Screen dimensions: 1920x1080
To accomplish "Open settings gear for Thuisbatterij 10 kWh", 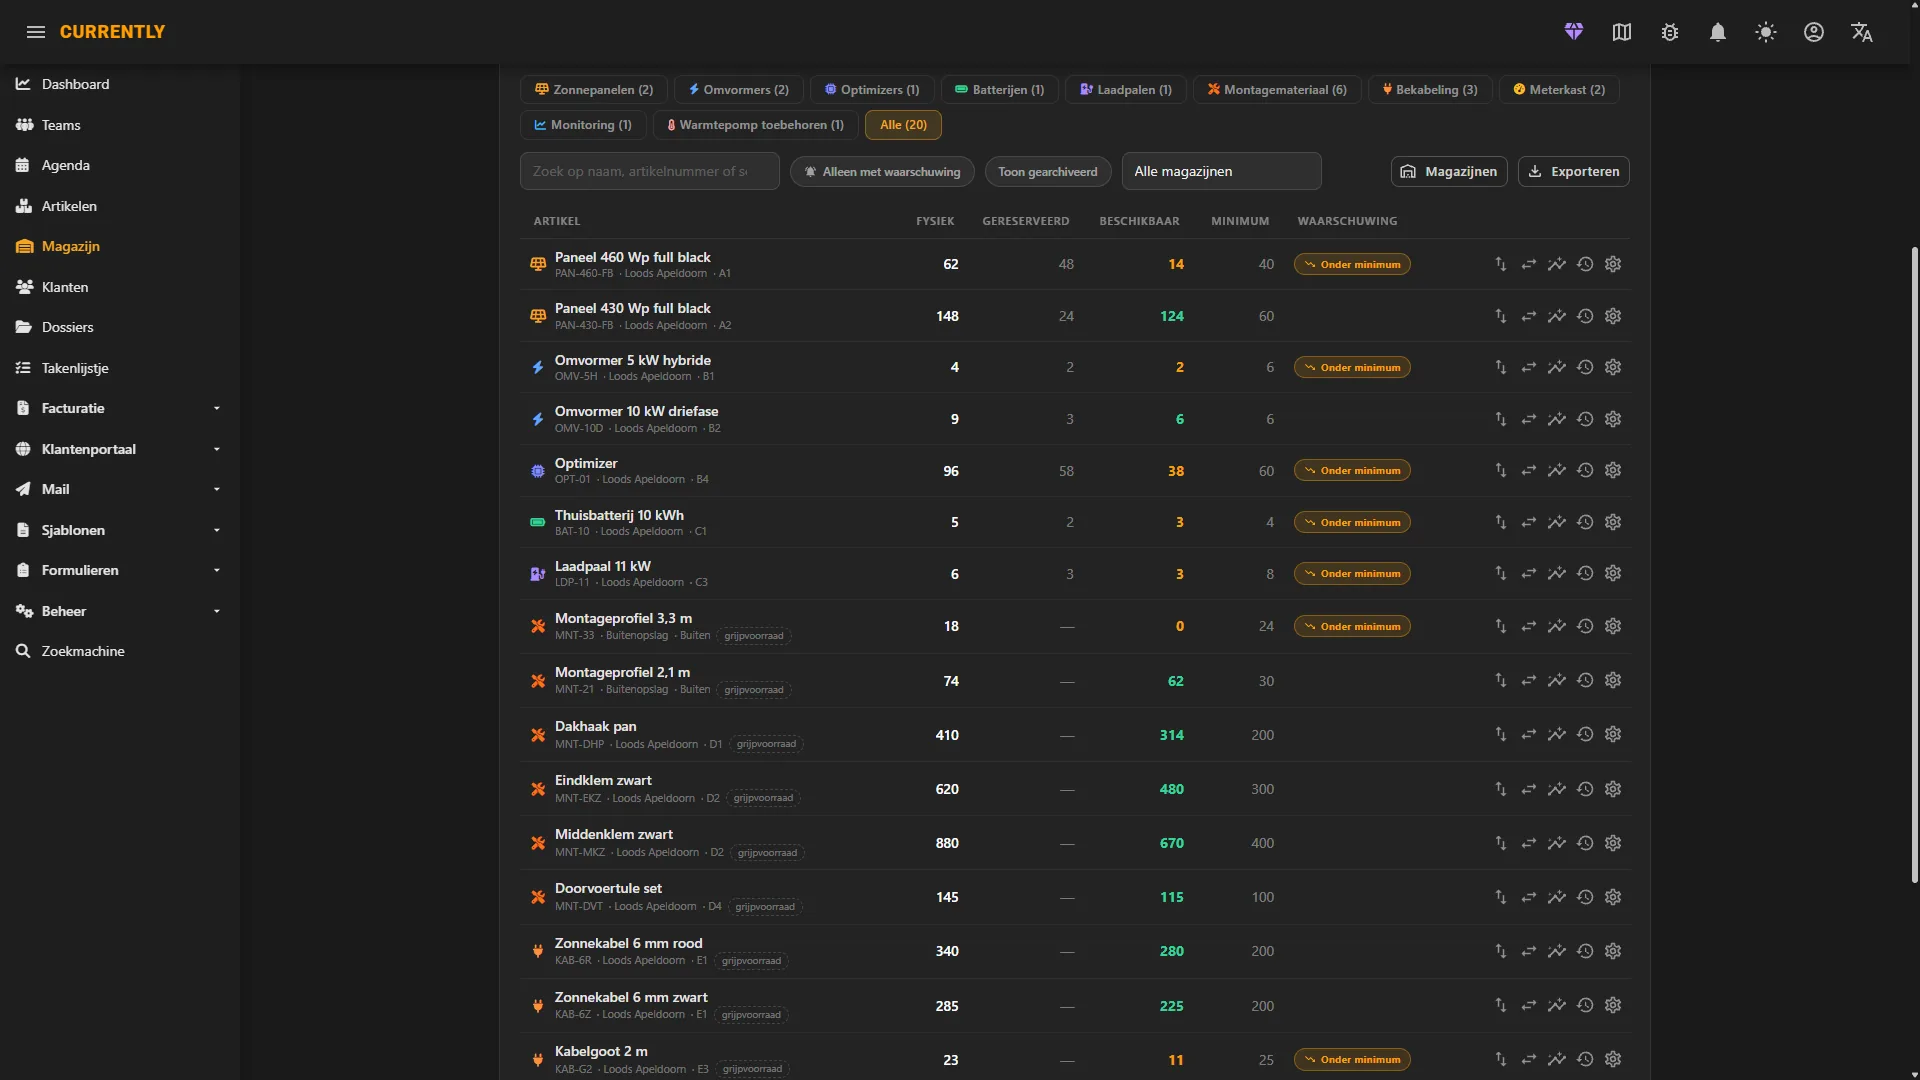I will pyautogui.click(x=1613, y=522).
